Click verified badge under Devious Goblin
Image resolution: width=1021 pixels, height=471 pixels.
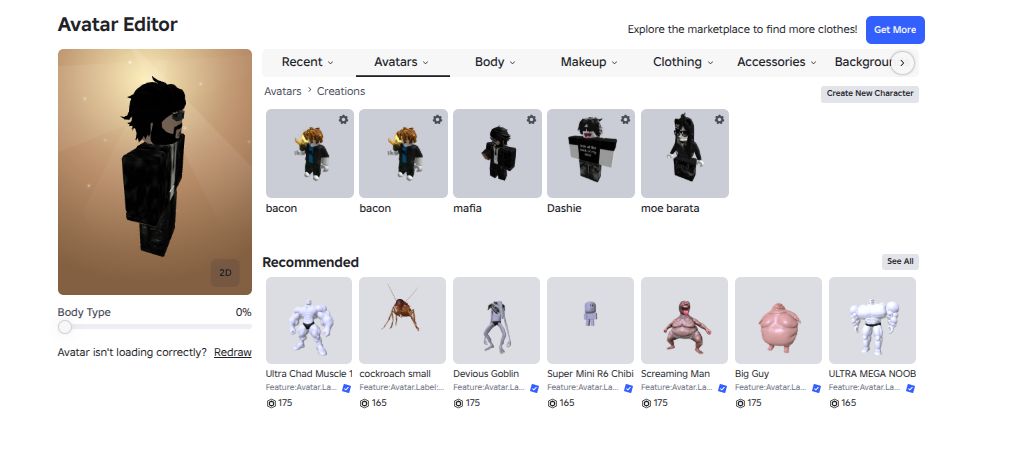coord(534,388)
